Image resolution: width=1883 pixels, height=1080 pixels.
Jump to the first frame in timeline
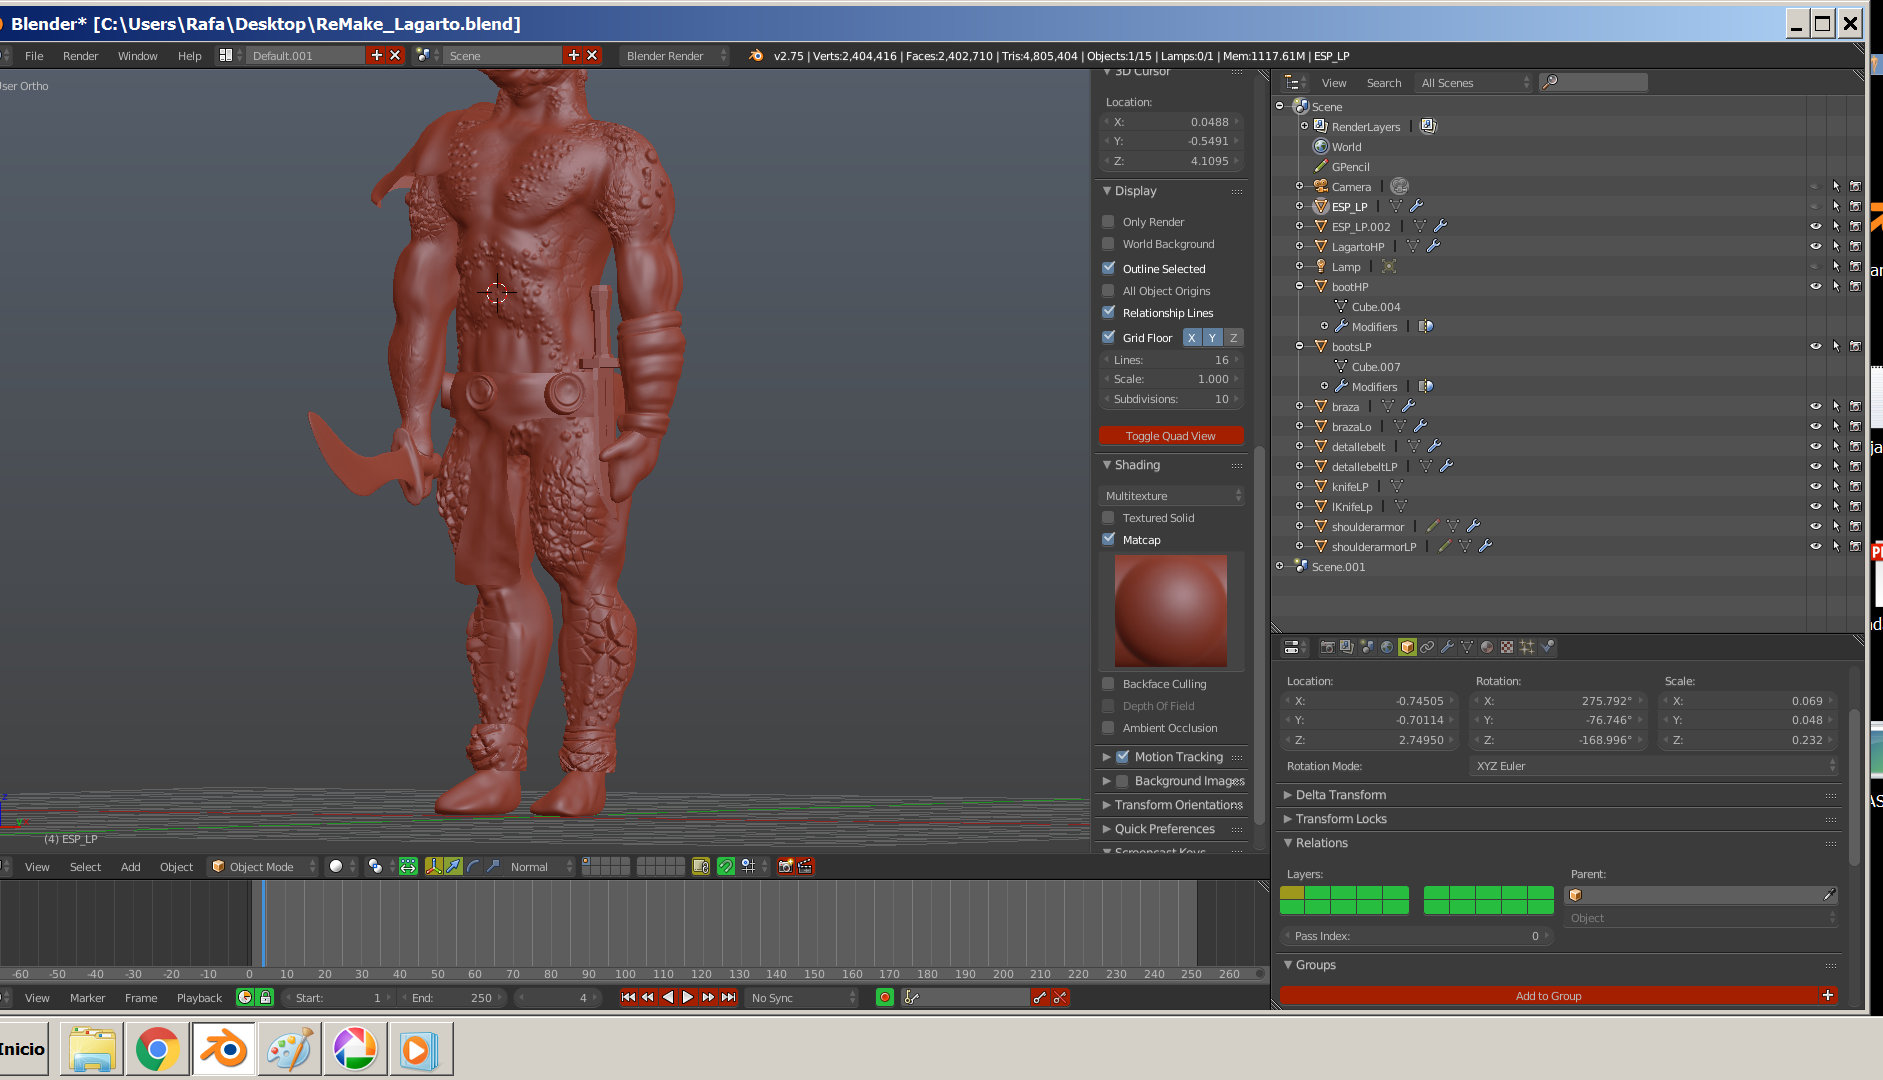point(628,997)
